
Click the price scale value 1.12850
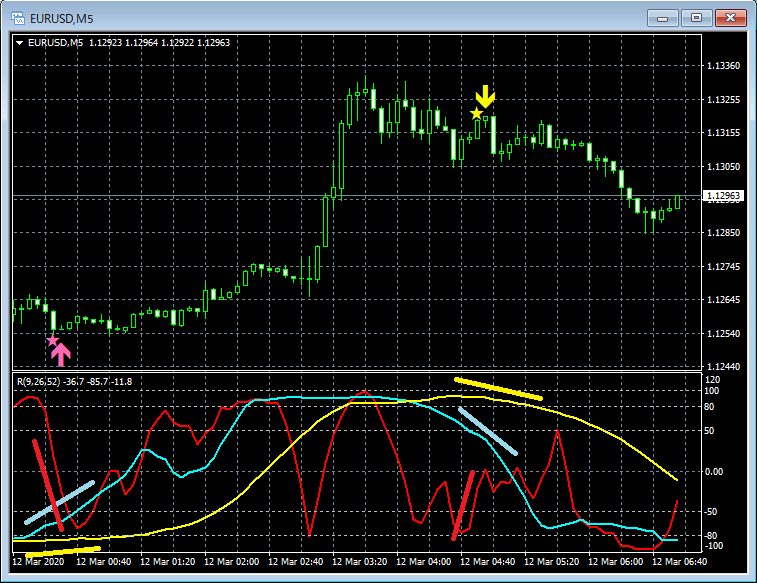click(723, 233)
